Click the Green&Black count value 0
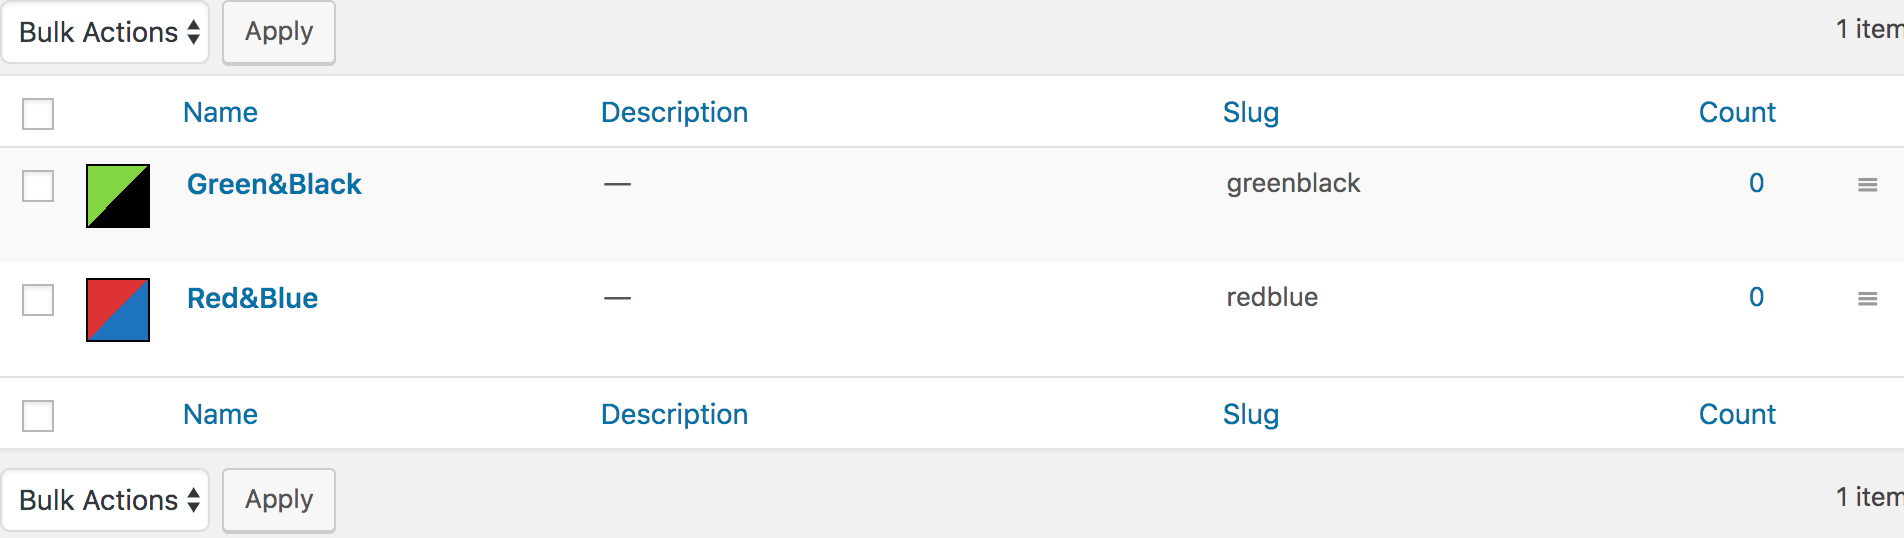The height and width of the screenshot is (538, 1904). (x=1756, y=183)
